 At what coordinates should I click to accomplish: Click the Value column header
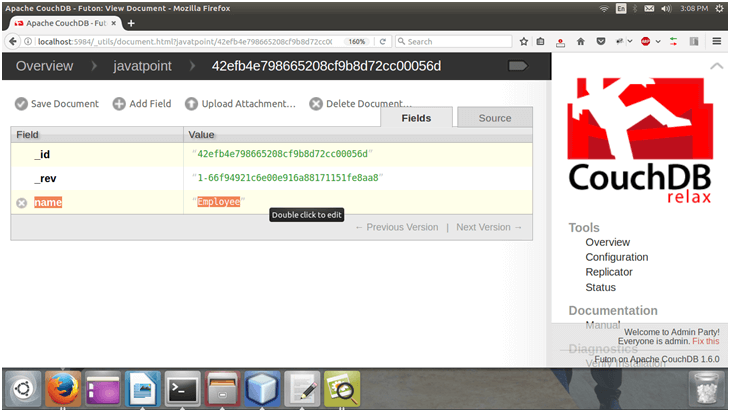[x=358, y=135]
